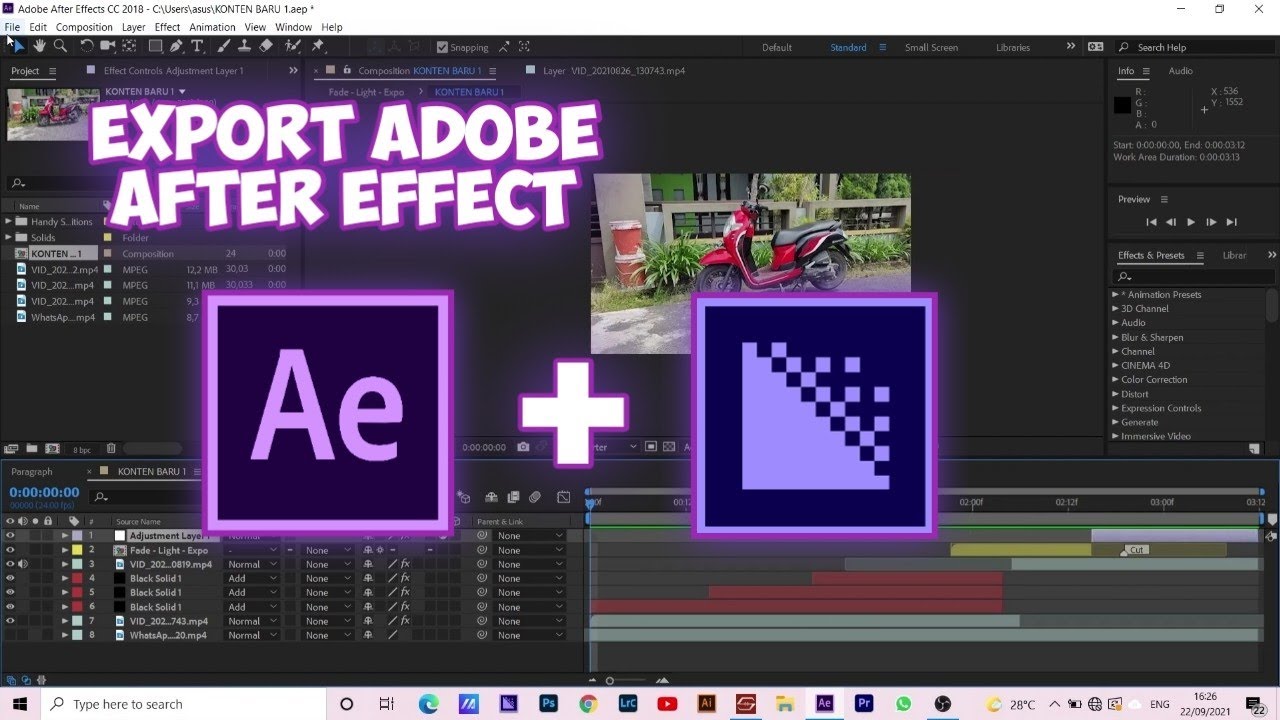Open the Graph Editor in timeline
This screenshot has width=1280, height=720.
click(x=564, y=497)
